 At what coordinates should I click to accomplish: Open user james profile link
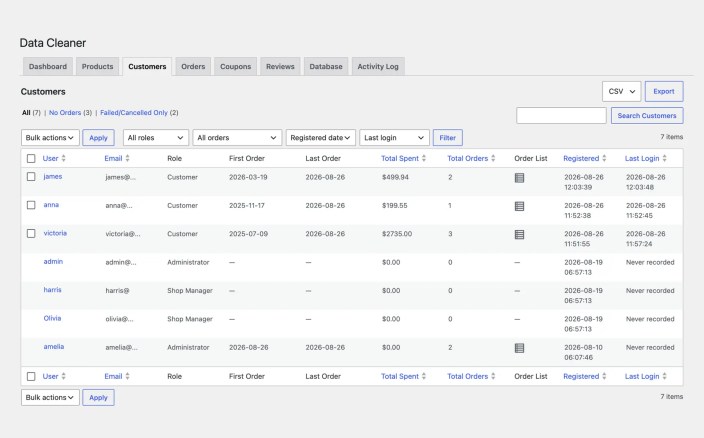(53, 176)
